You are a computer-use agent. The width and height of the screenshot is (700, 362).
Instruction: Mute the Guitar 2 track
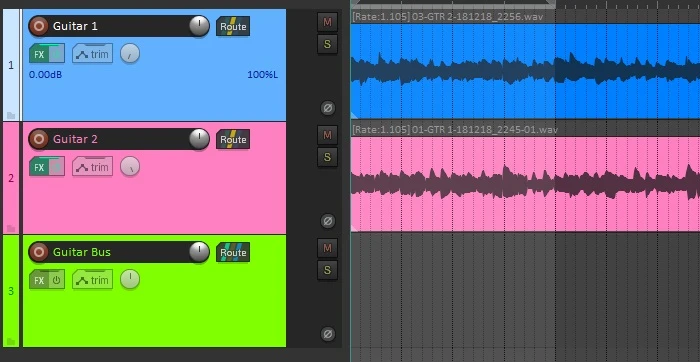327,135
